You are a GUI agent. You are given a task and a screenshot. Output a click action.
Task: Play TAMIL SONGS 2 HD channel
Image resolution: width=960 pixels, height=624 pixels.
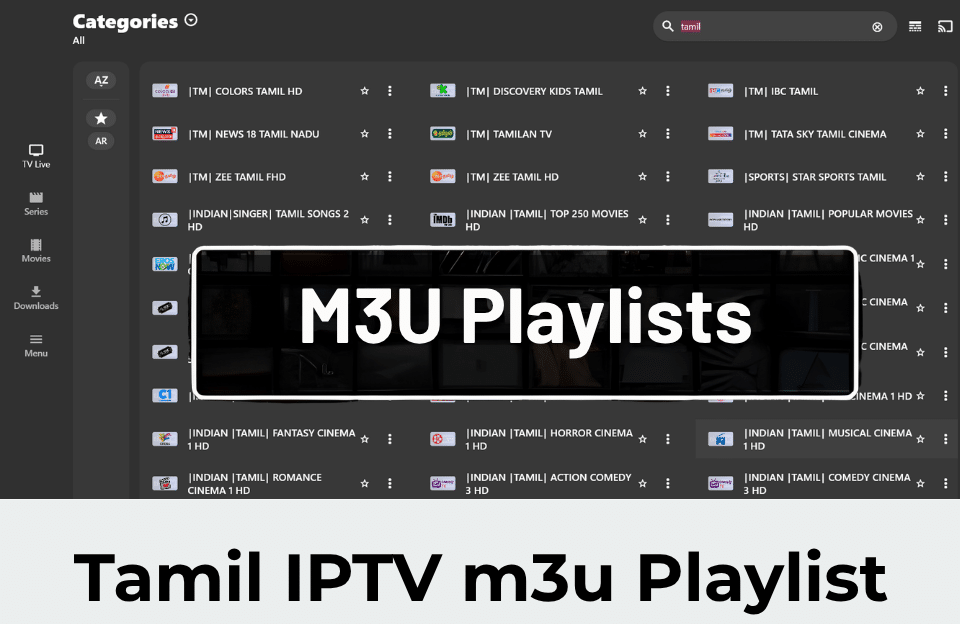click(268, 220)
